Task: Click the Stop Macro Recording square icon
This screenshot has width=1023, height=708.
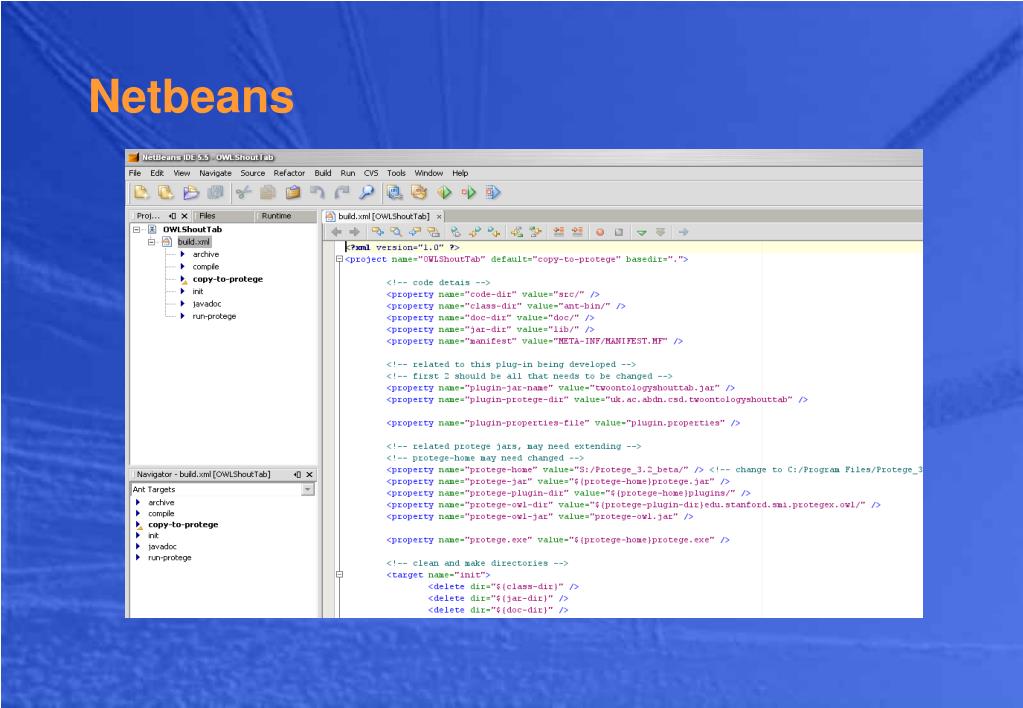Action: coord(618,232)
